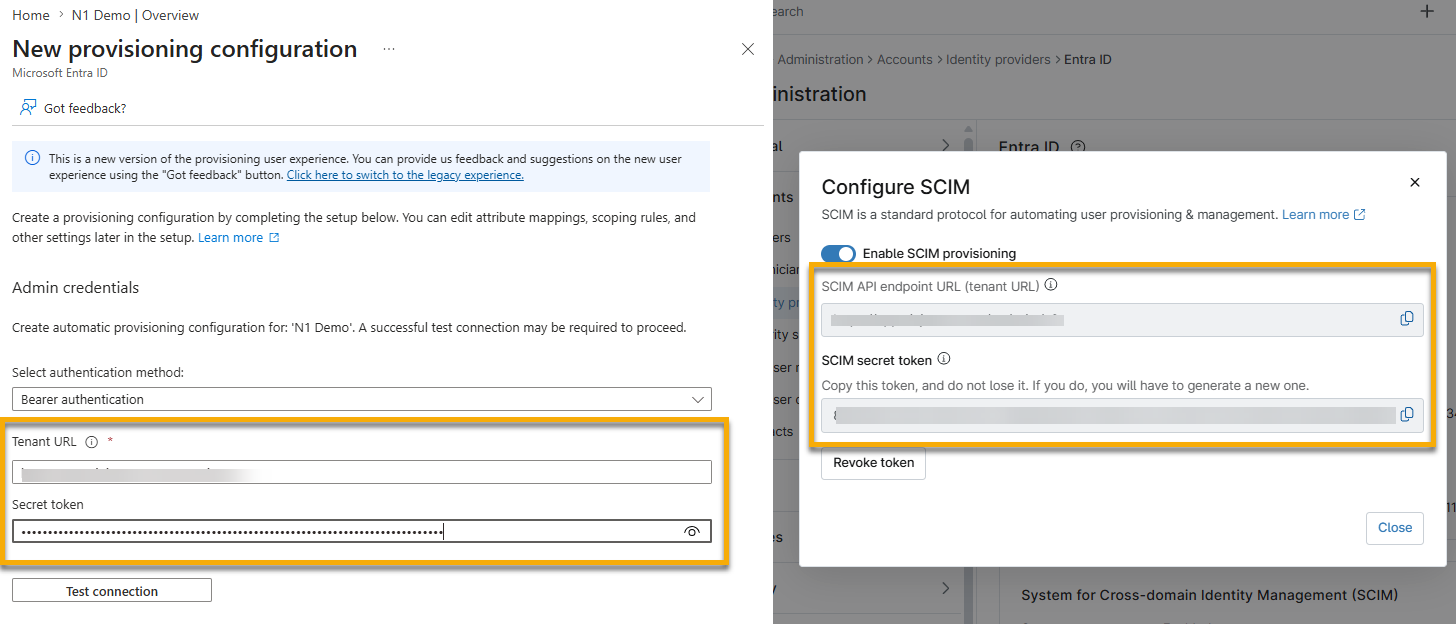Click the help icon next to Entra ID heading
Viewport: 1456px width, 624px height.
click(1078, 147)
